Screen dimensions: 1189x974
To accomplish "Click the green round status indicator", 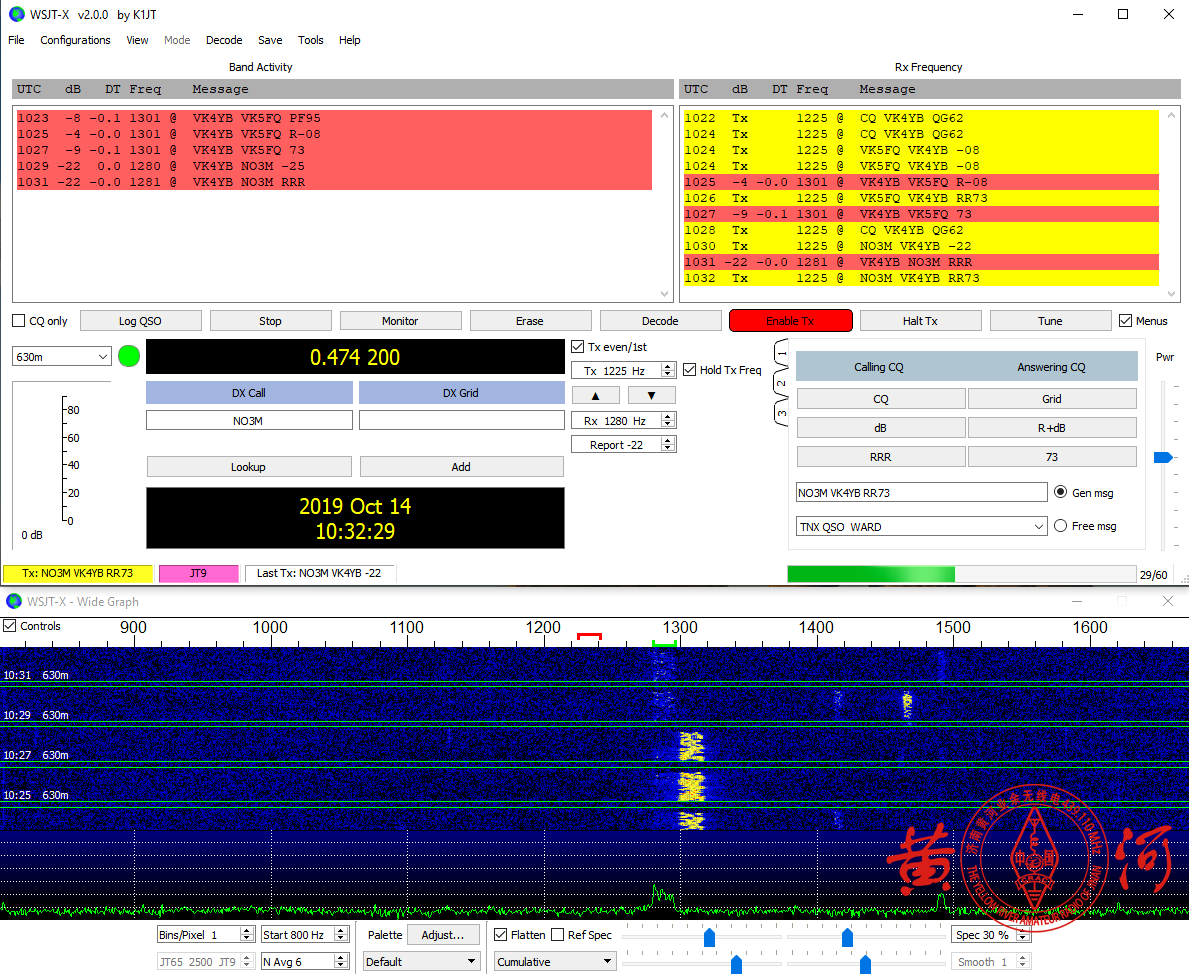I will click(129, 356).
